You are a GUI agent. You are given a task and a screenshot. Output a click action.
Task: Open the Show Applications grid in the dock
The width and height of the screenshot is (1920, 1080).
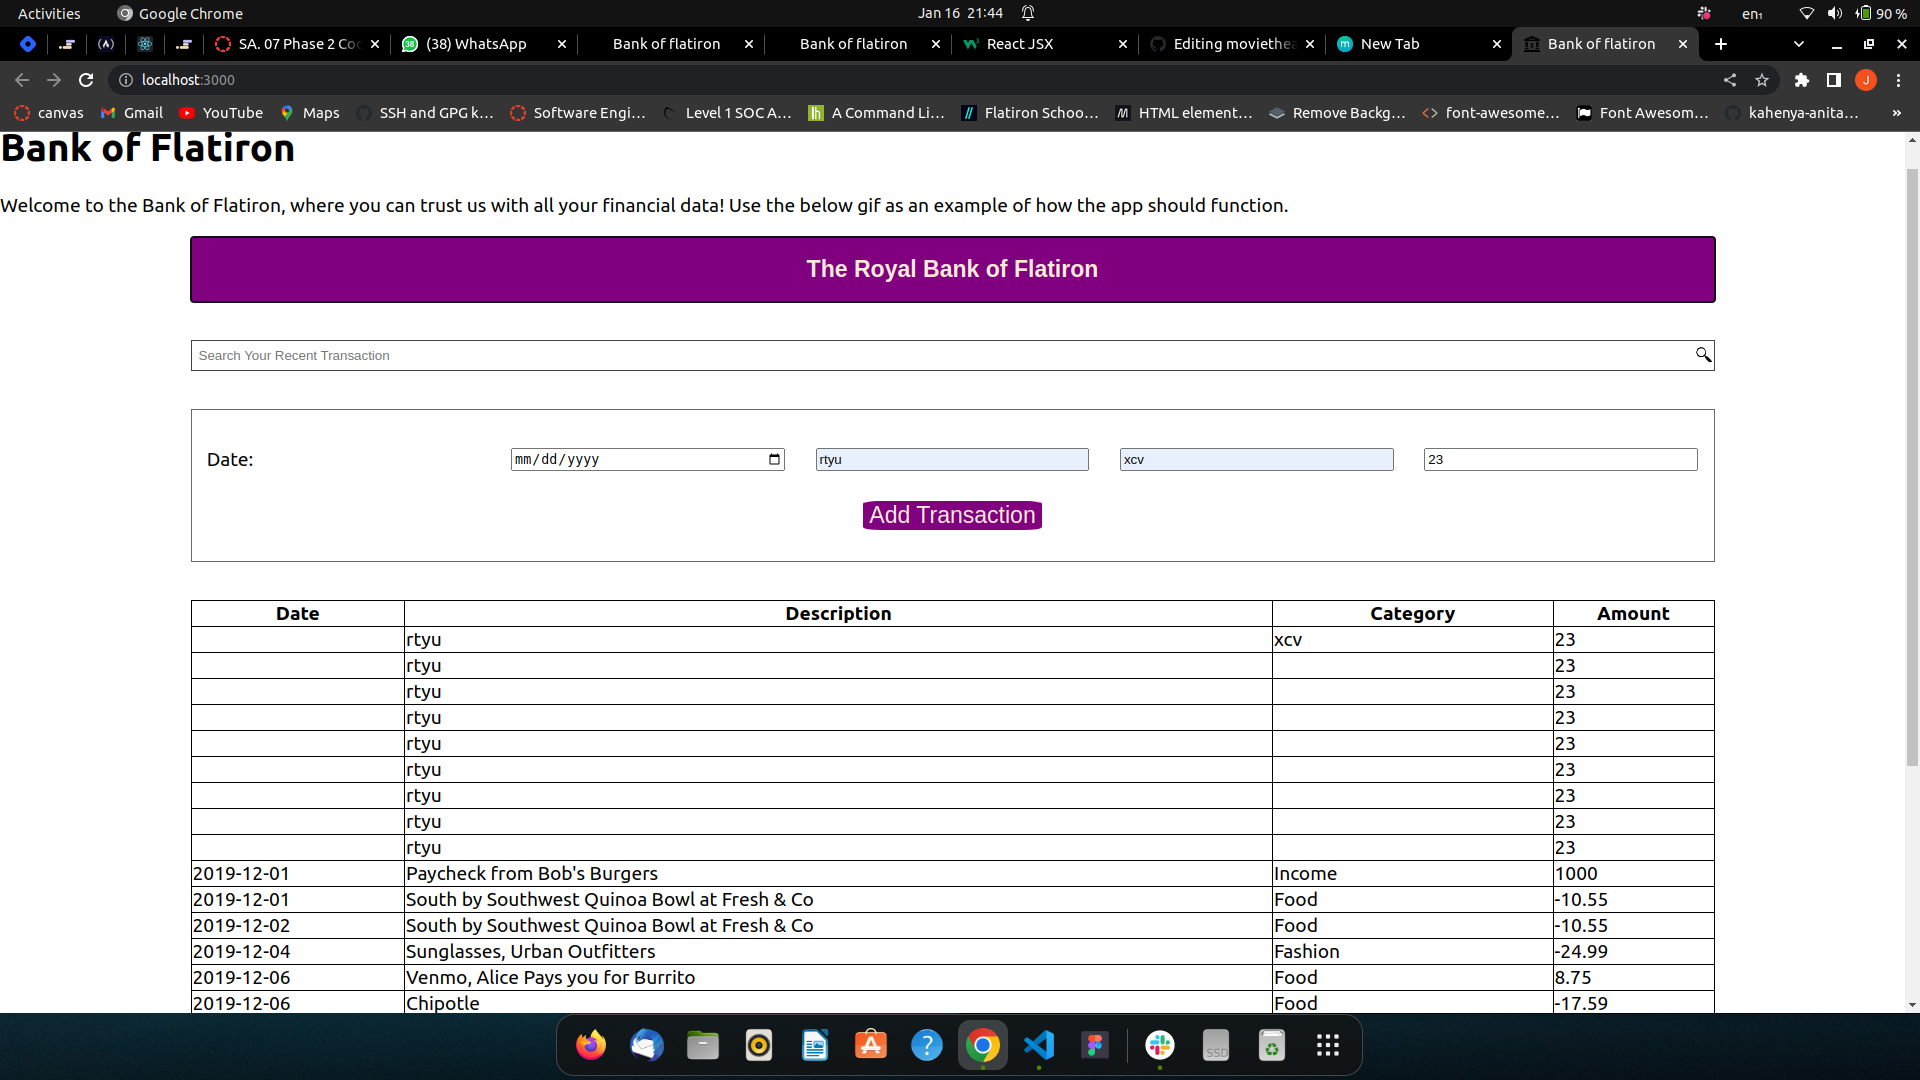[x=1327, y=1046]
